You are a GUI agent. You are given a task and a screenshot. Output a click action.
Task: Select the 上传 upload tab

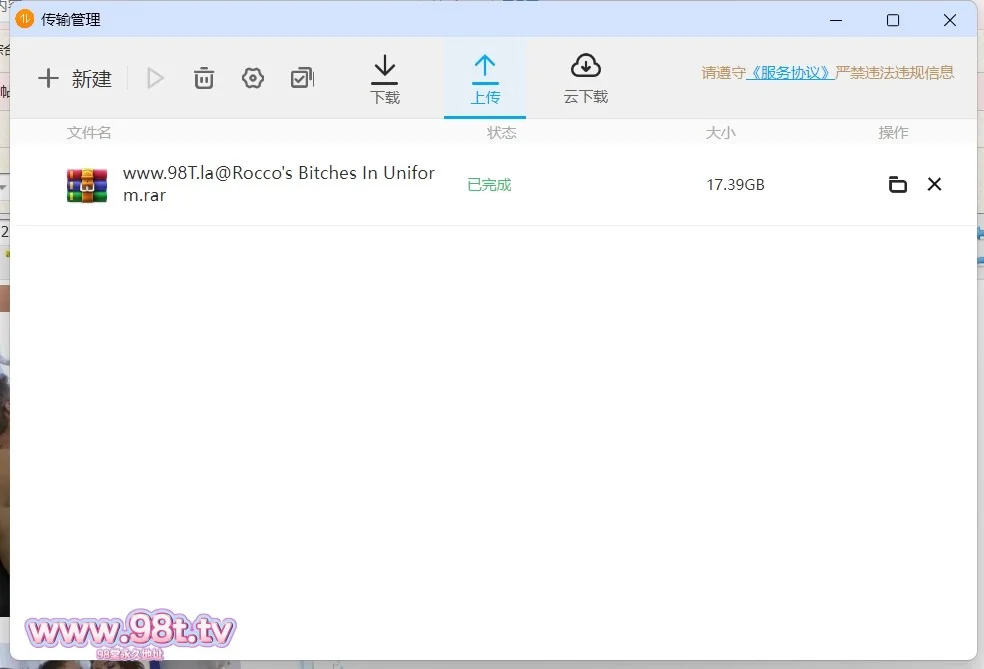pos(485,79)
